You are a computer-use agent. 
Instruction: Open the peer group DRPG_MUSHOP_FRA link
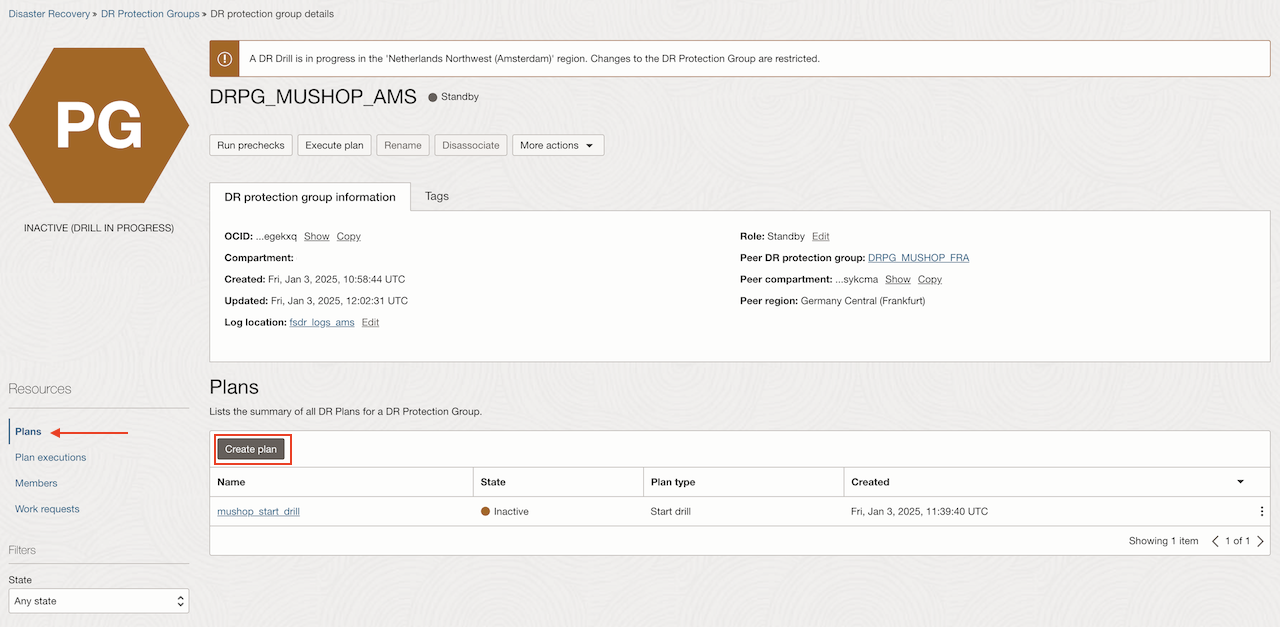click(x=918, y=258)
